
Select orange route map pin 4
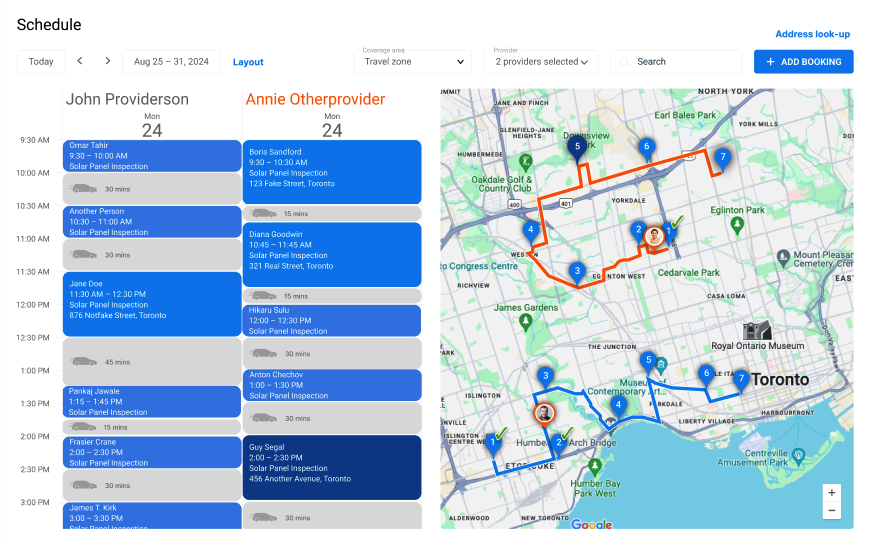point(530,232)
